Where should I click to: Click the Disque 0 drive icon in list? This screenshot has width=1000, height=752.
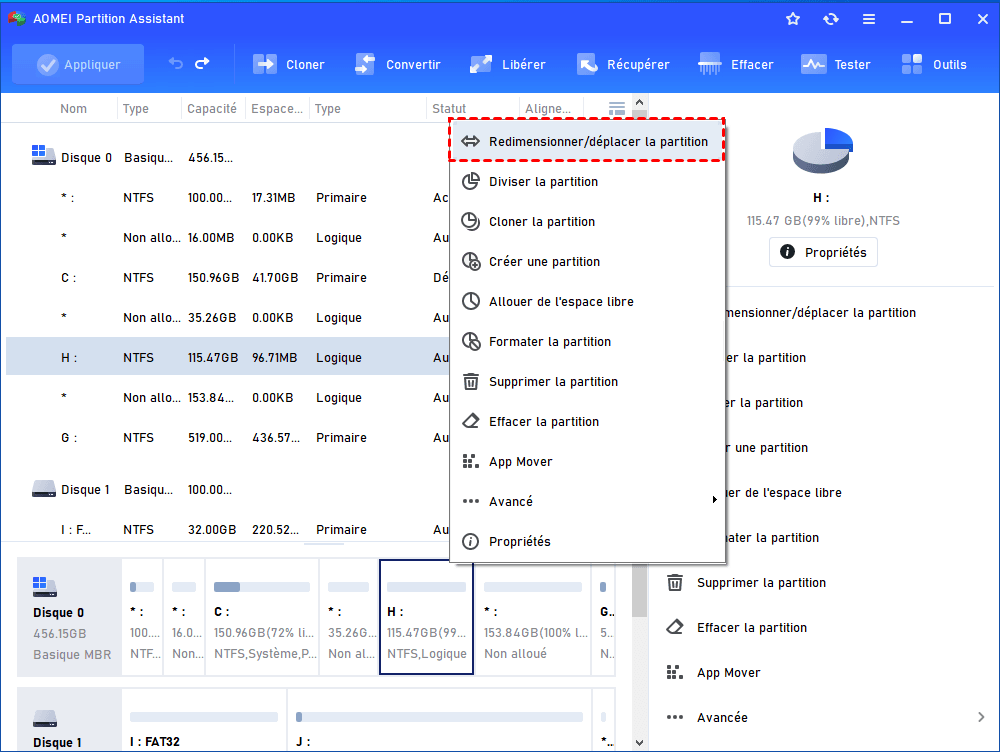43,155
